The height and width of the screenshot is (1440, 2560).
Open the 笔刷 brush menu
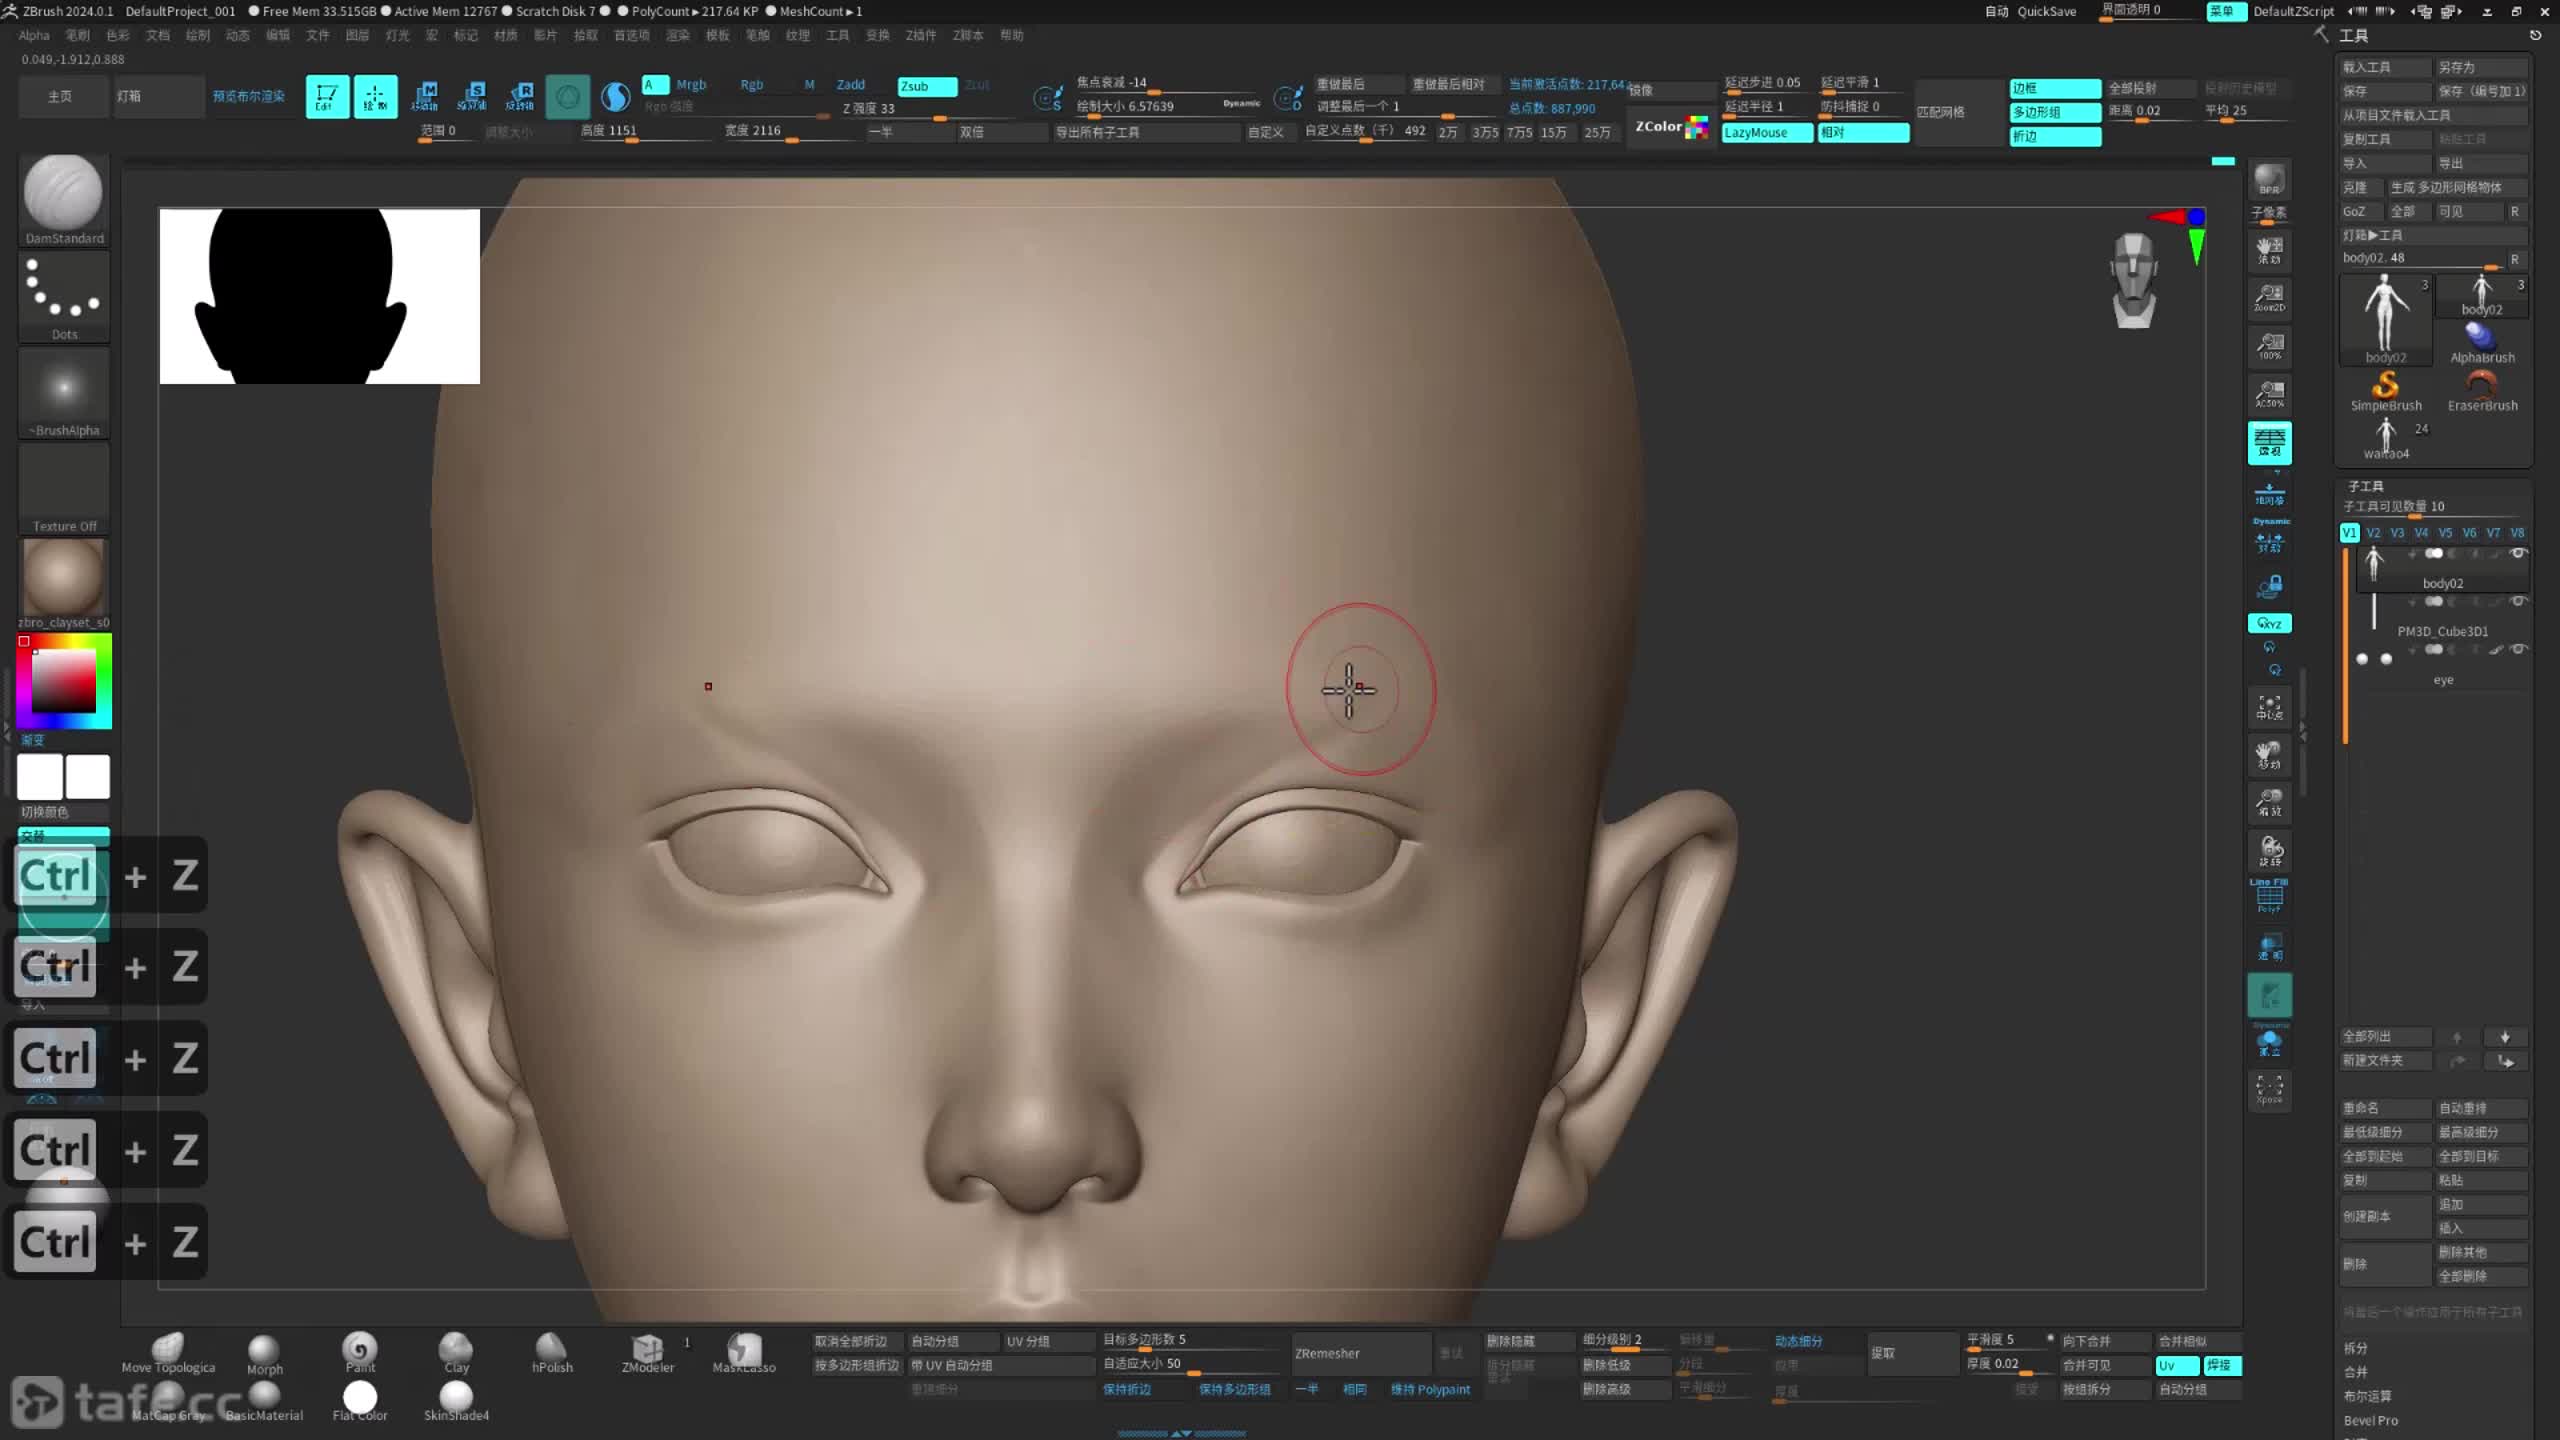[x=77, y=35]
